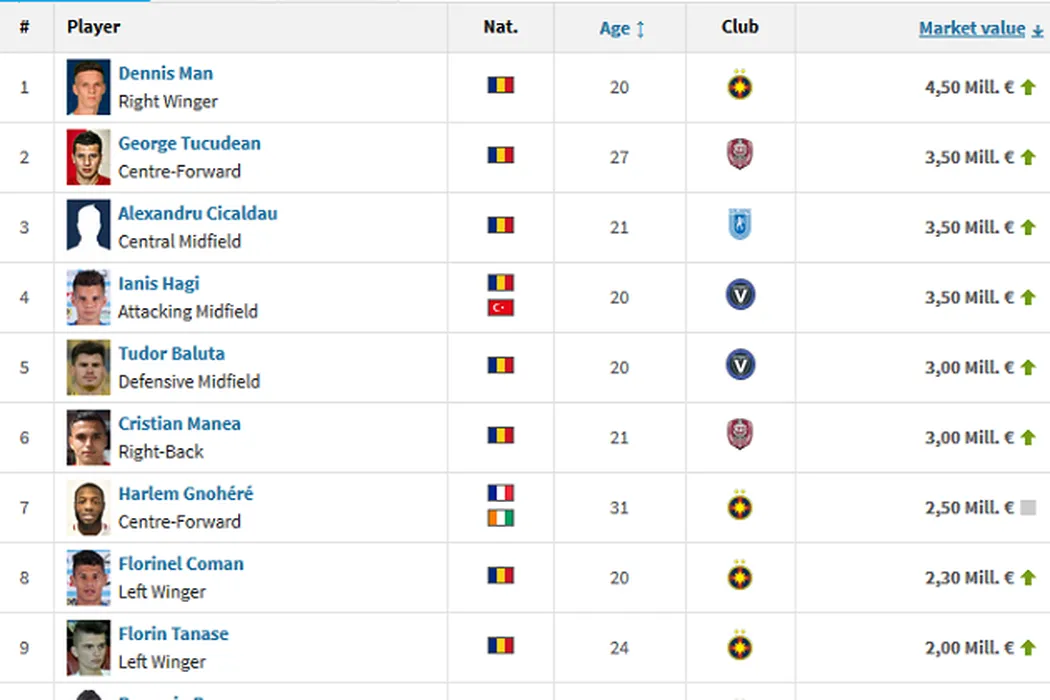The image size is (1050, 700).
Task: Open the Florinel Coman player link
Action: pos(181,564)
